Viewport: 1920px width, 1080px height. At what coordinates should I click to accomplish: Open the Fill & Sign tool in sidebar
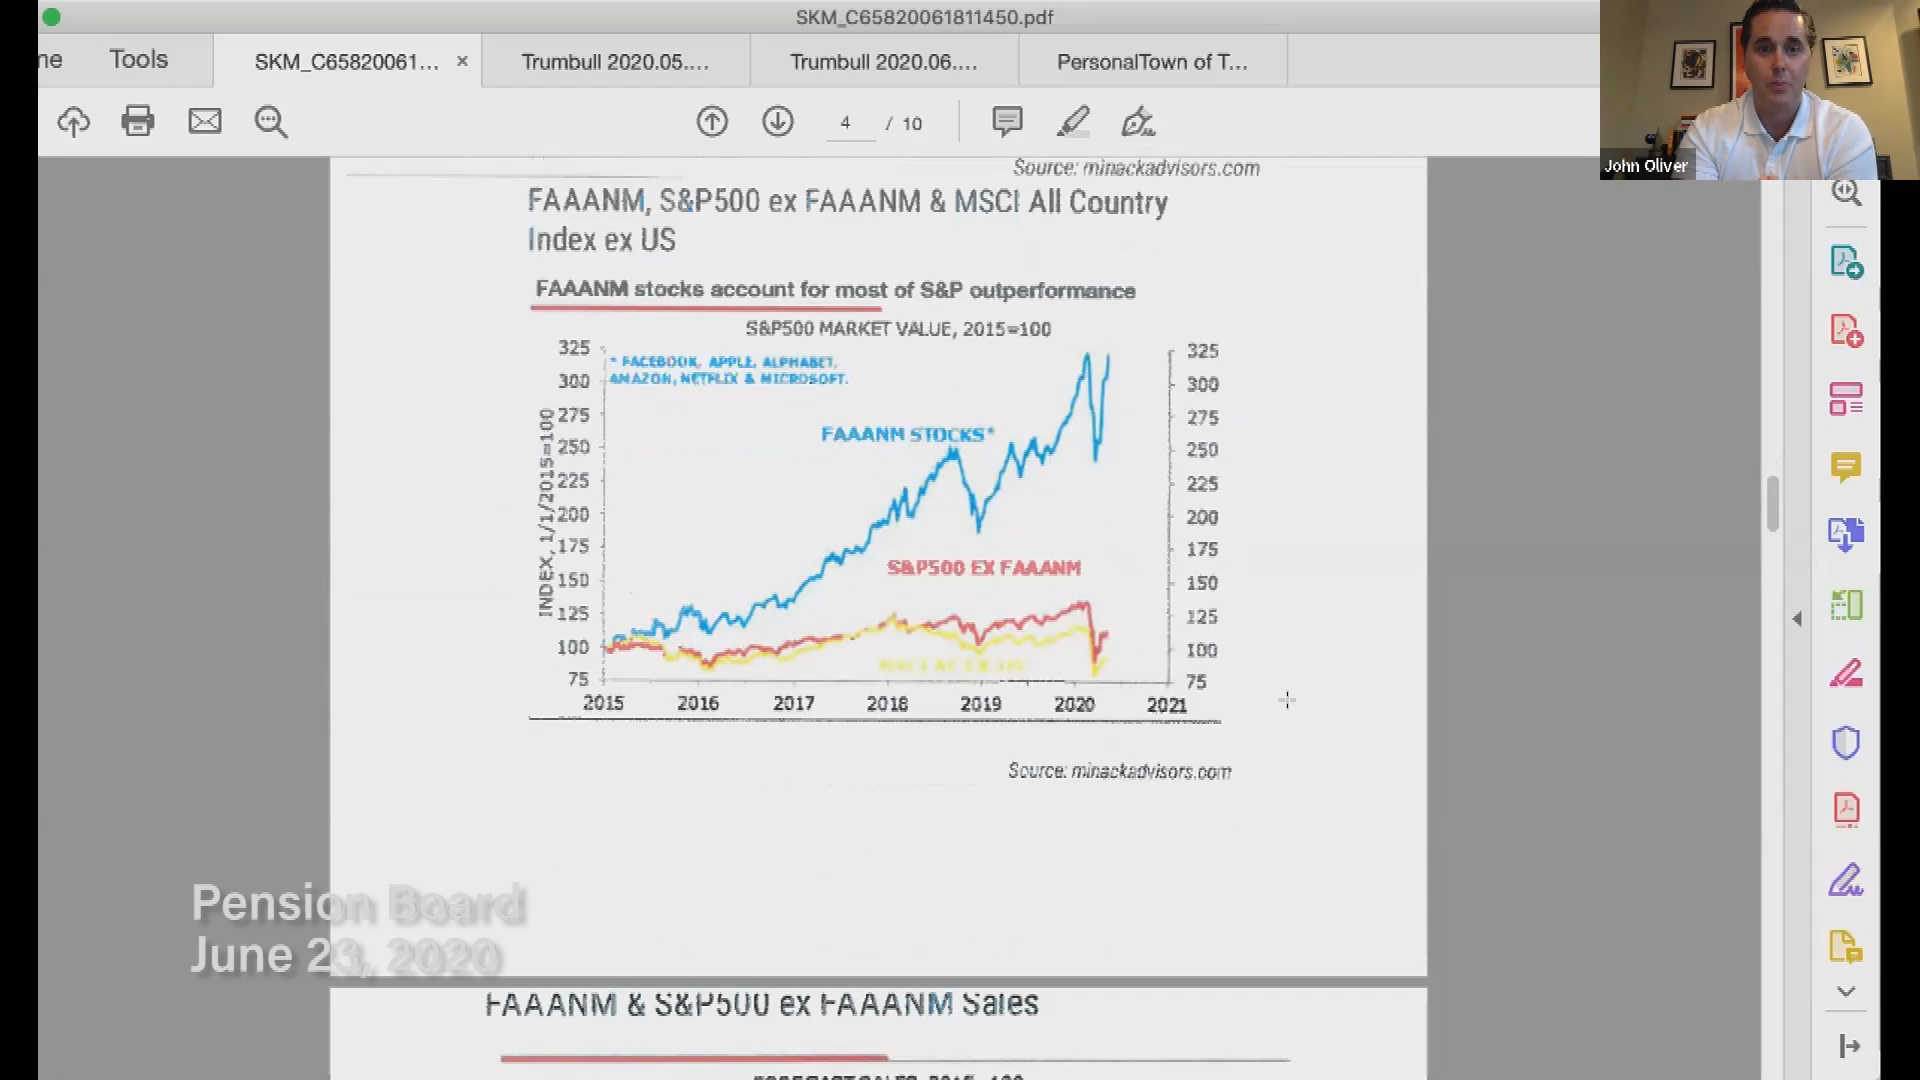[1846, 880]
